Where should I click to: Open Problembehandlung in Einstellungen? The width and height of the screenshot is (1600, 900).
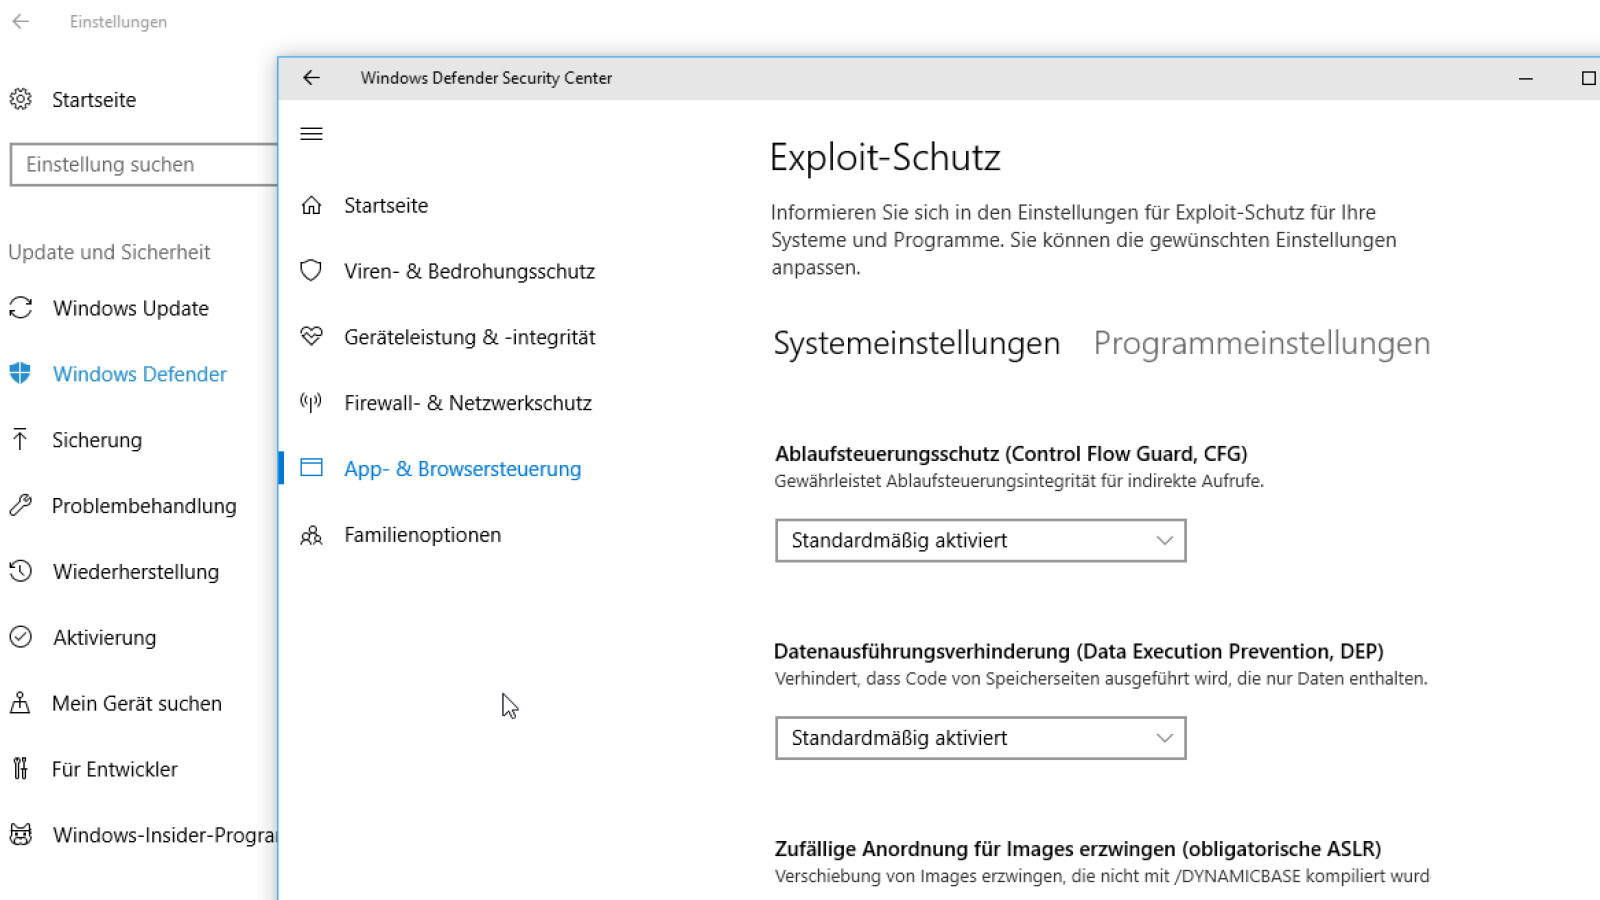point(144,506)
